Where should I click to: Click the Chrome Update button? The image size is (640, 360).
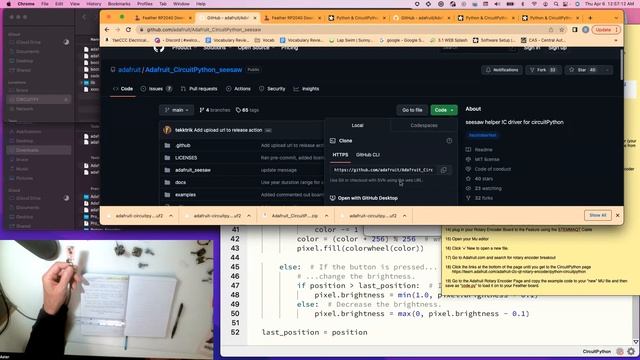[606, 30]
